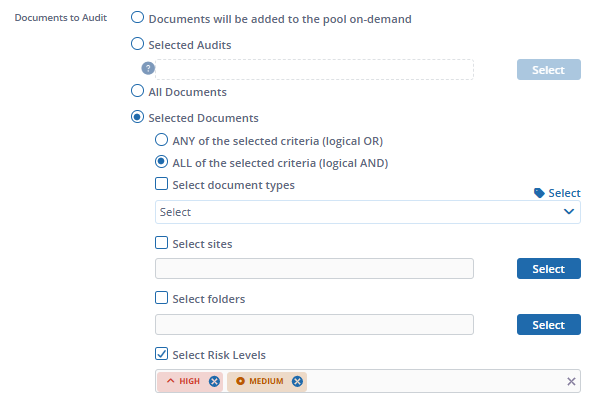Expand document types list via chevron arrow
Screen dimensions: 603x401
tap(569, 212)
